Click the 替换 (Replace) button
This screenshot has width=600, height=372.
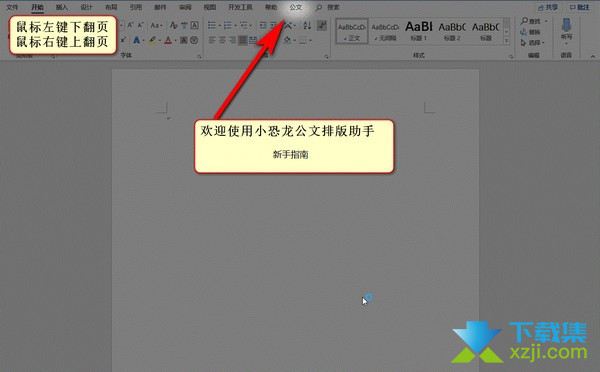pos(530,32)
